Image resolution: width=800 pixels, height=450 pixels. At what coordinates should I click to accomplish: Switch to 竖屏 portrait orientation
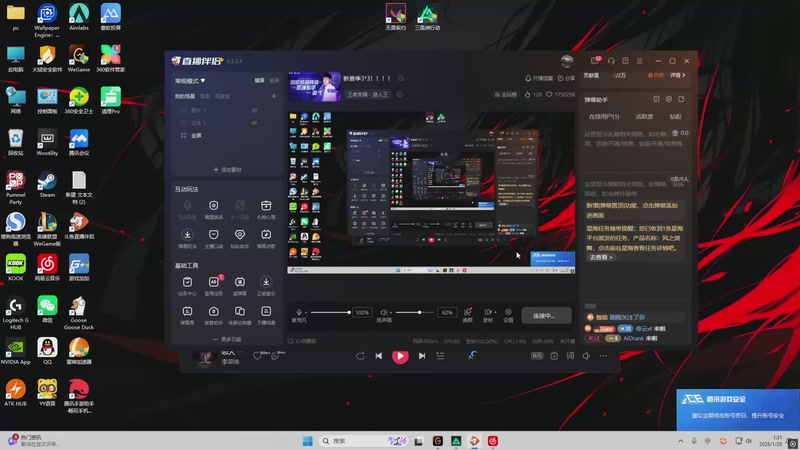(x=274, y=81)
